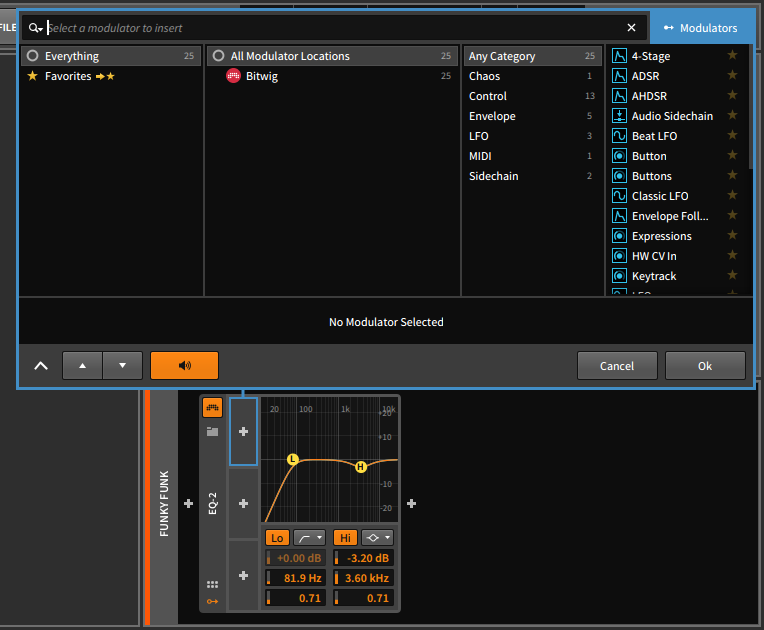Toggle the Hi band button
764x630 pixels.
345,538
